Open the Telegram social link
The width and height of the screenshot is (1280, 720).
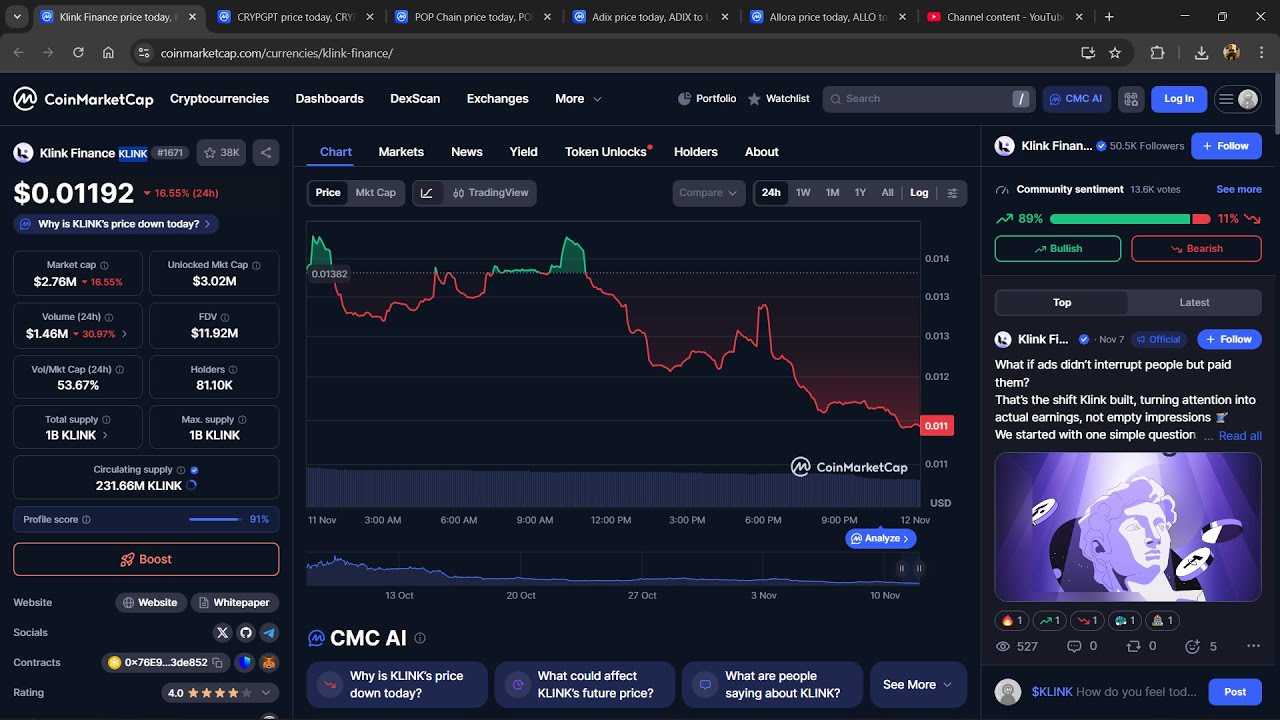[x=269, y=632]
